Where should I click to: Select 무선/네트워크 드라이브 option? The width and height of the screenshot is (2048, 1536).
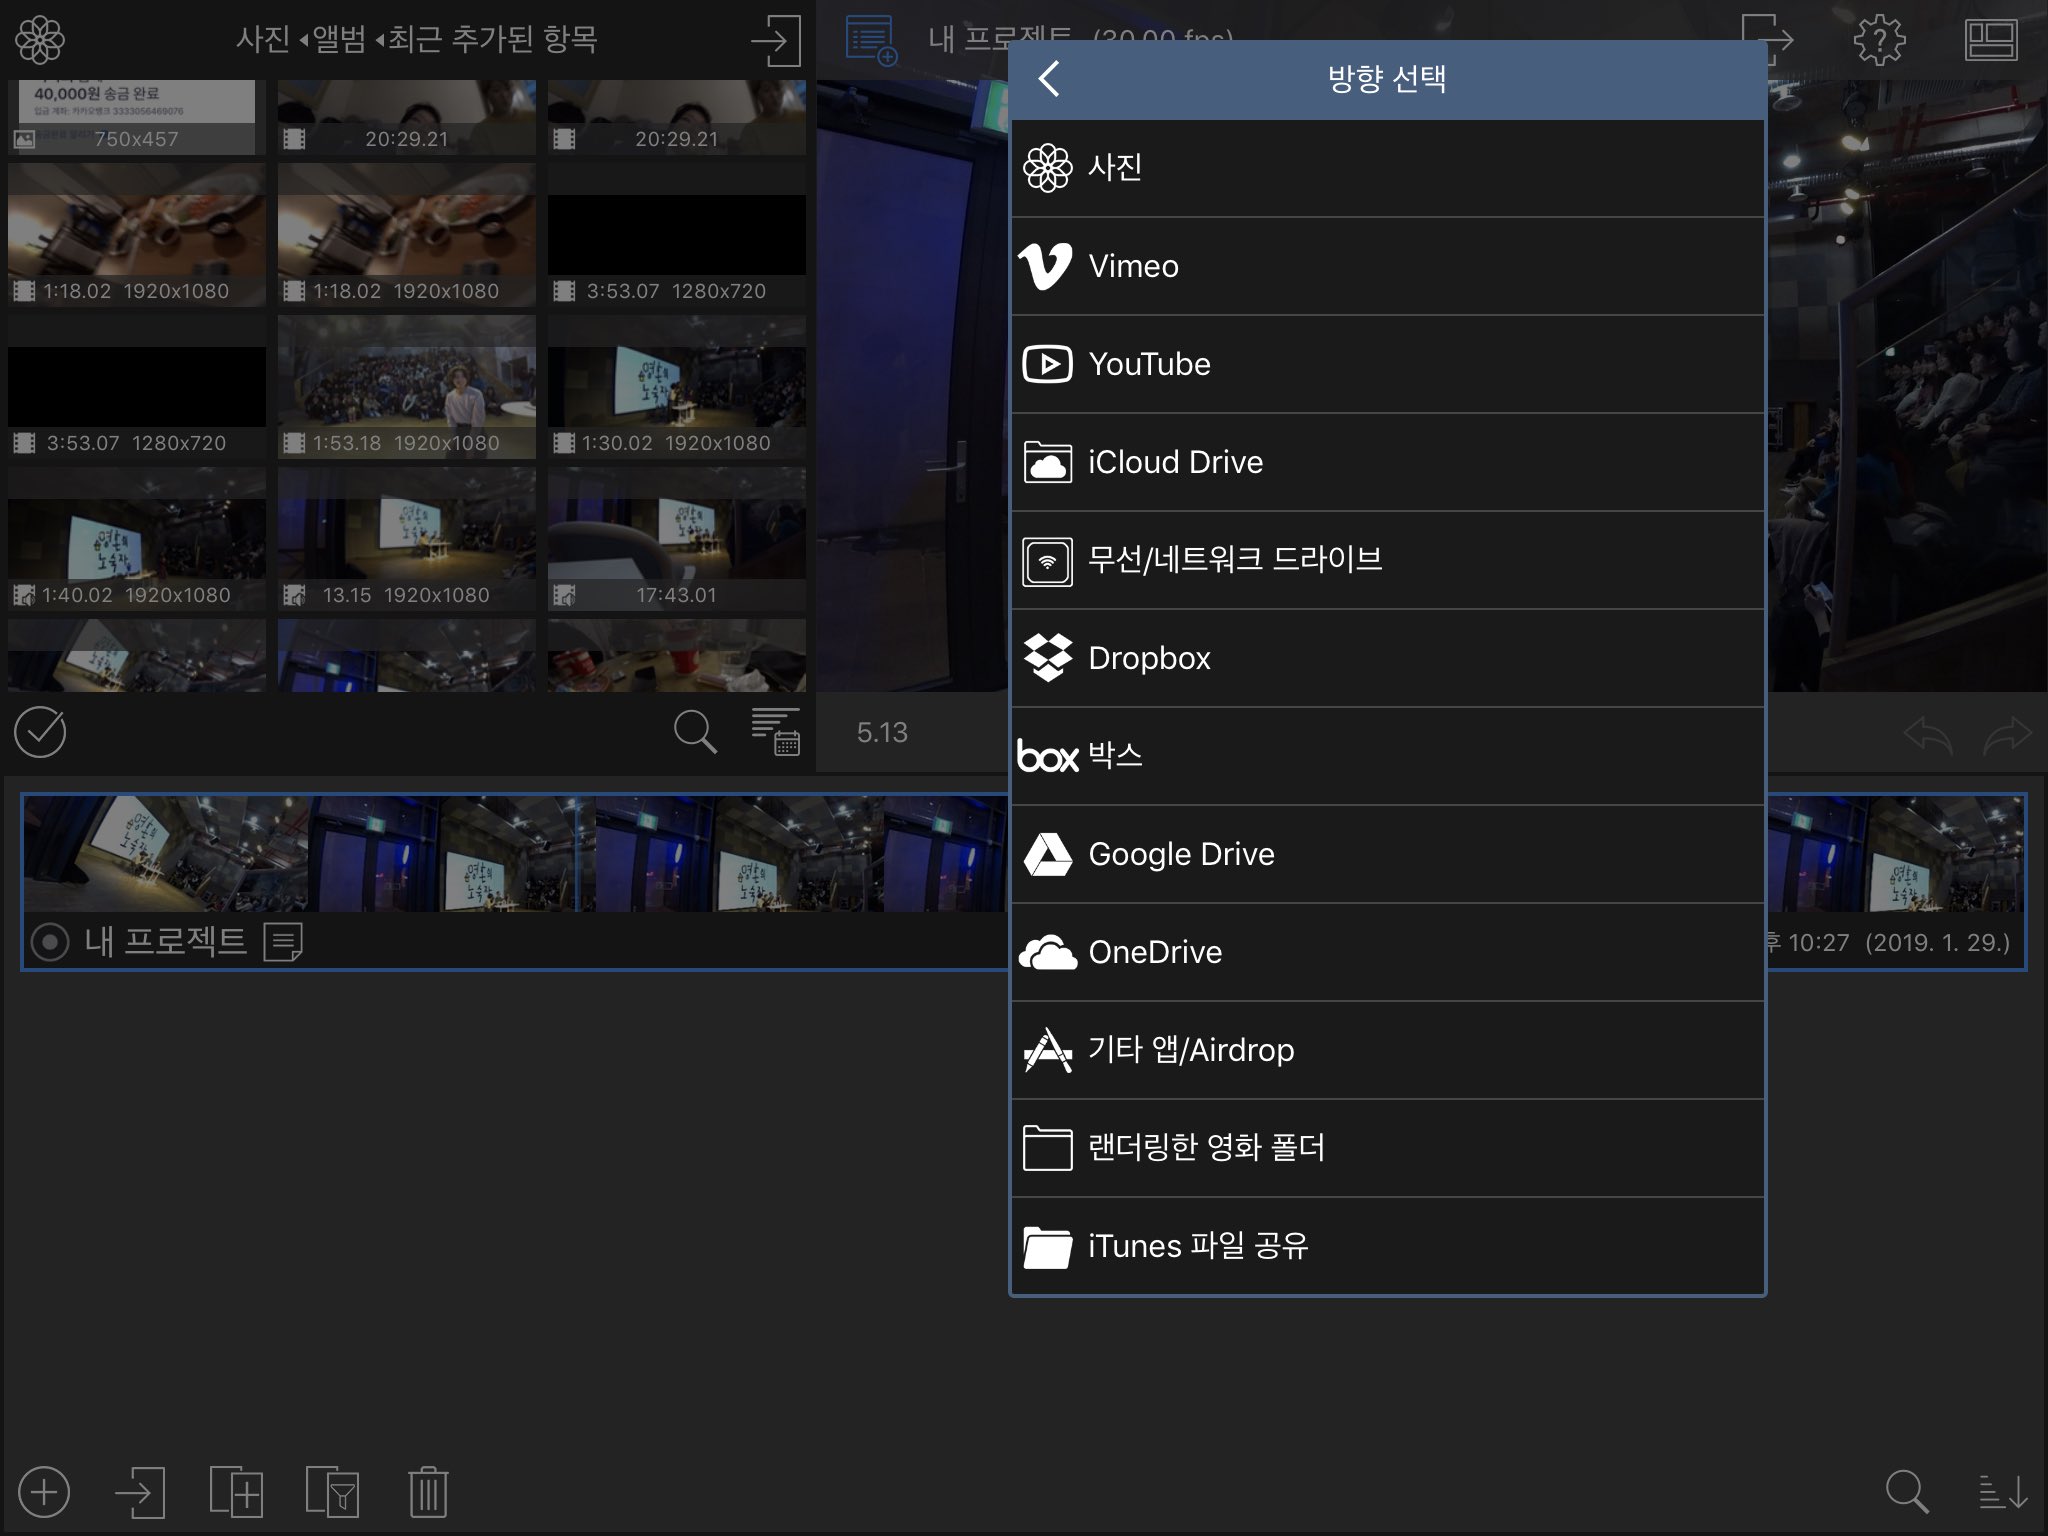click(1387, 560)
